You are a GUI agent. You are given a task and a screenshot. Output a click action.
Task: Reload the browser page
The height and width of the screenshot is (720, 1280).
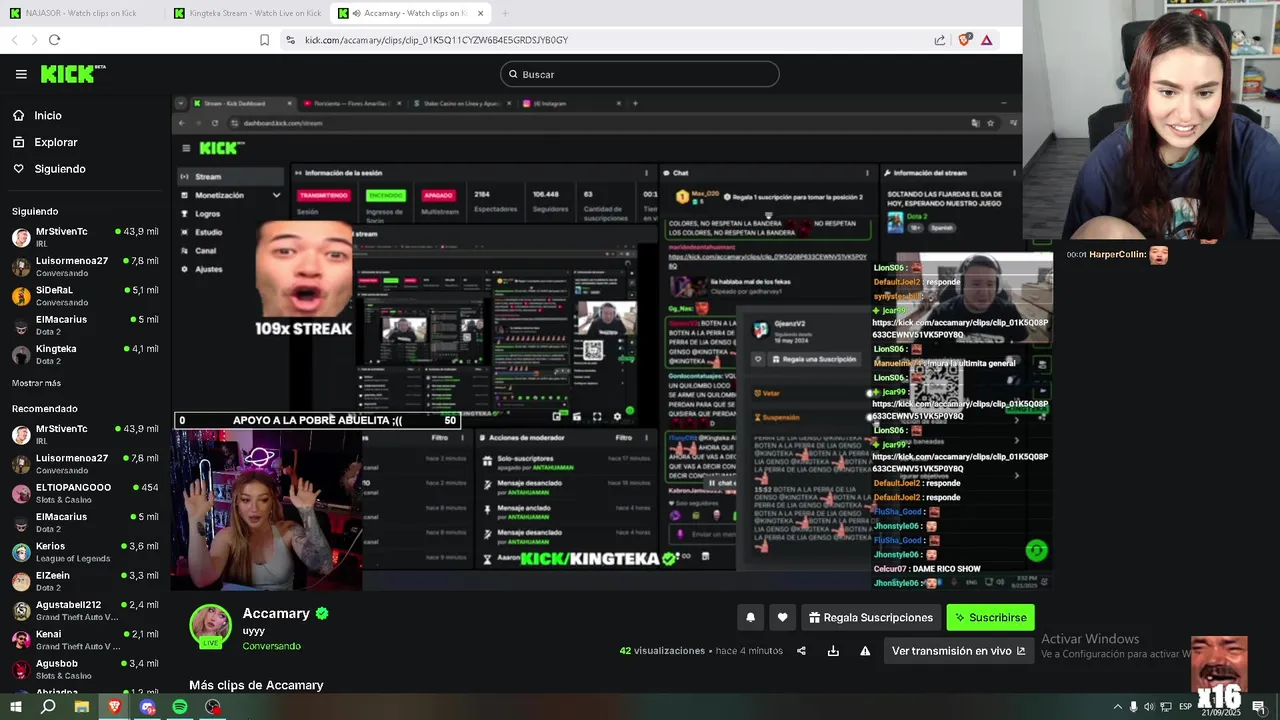pyautogui.click(x=54, y=40)
